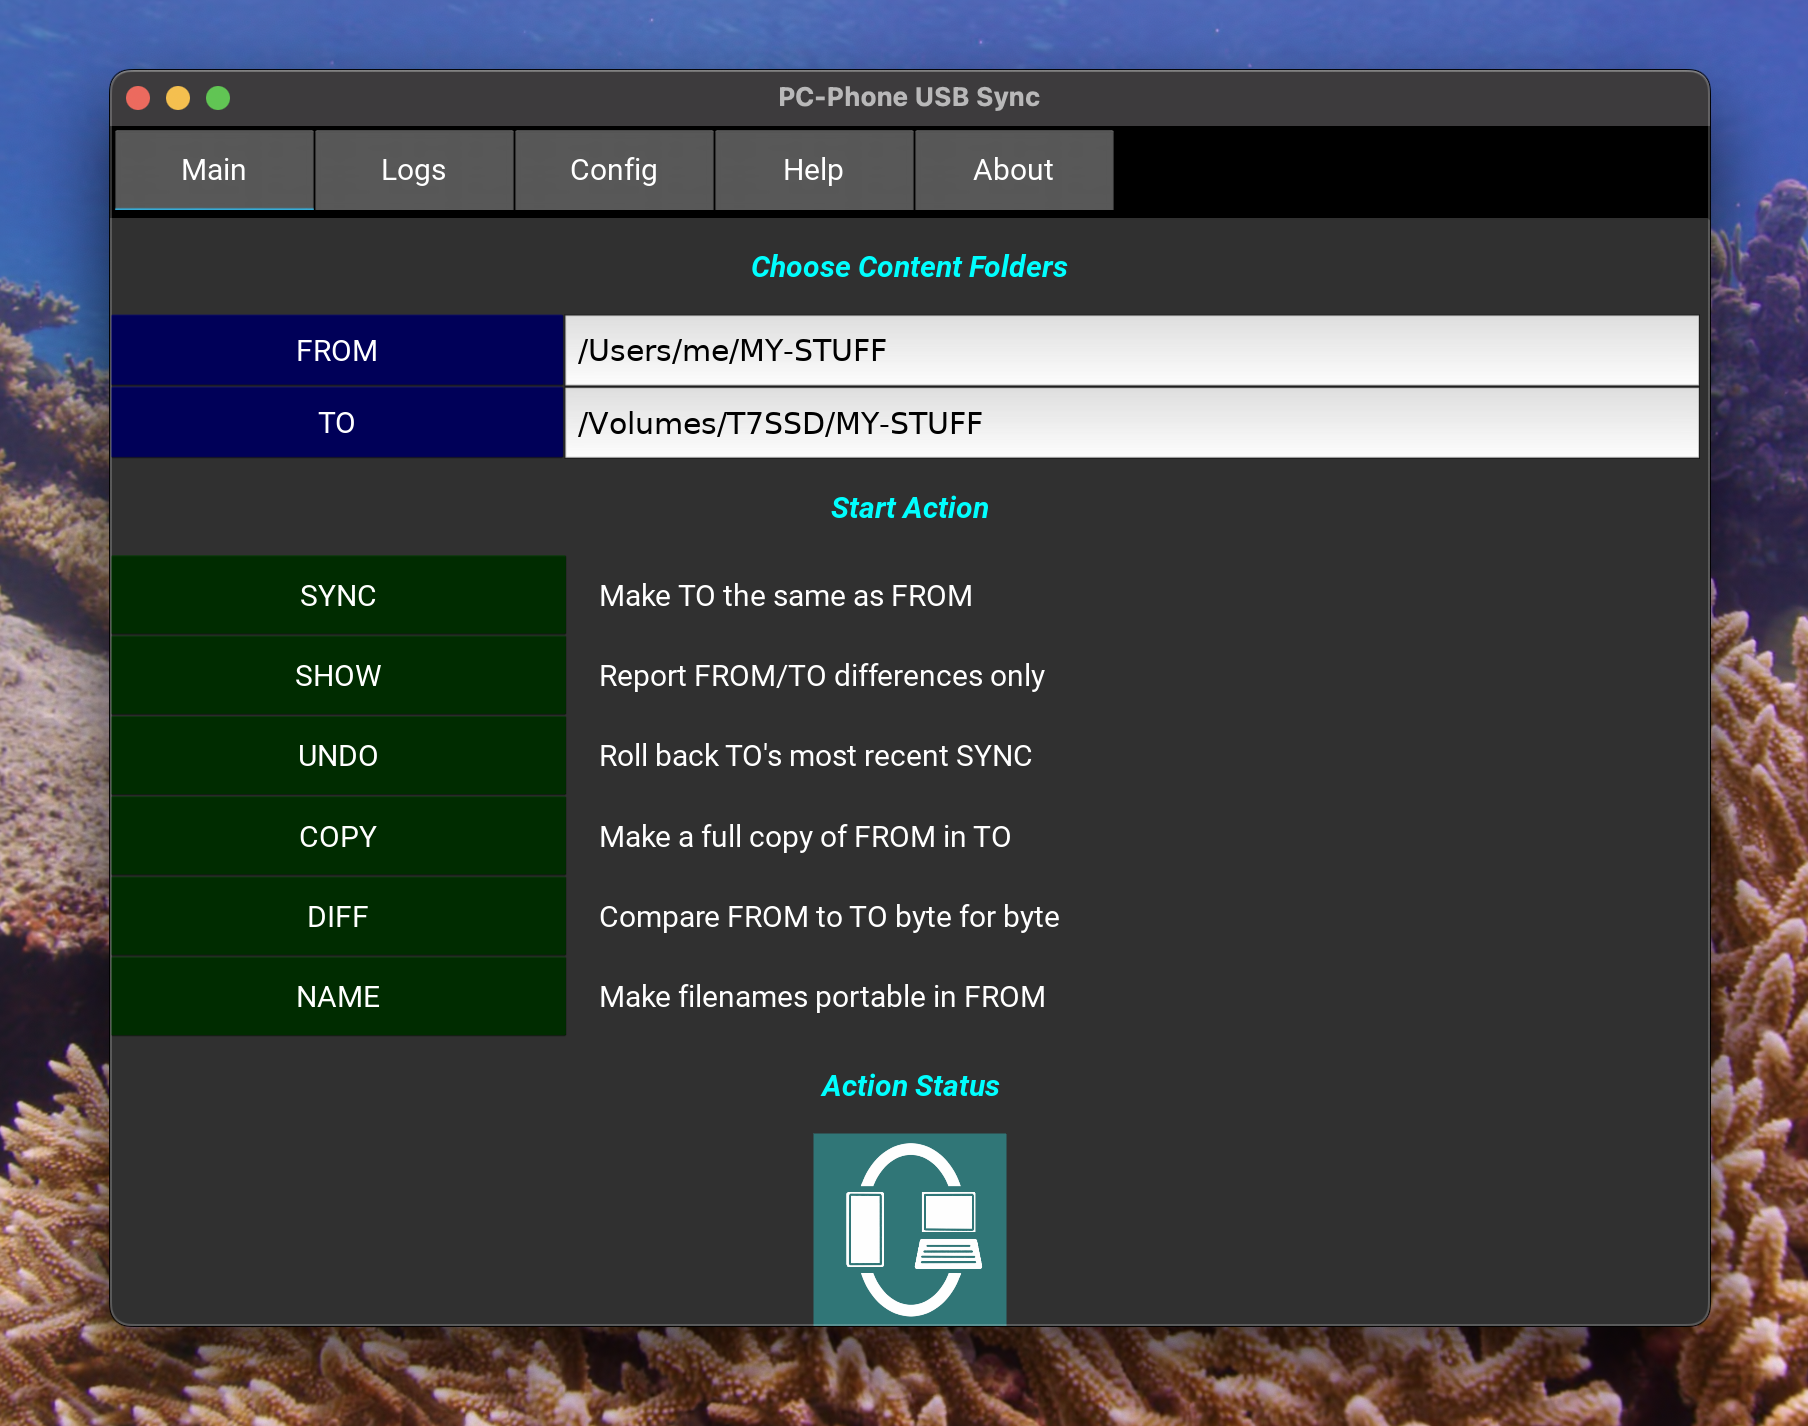
Task: Open the Logs tab
Action: click(x=413, y=170)
